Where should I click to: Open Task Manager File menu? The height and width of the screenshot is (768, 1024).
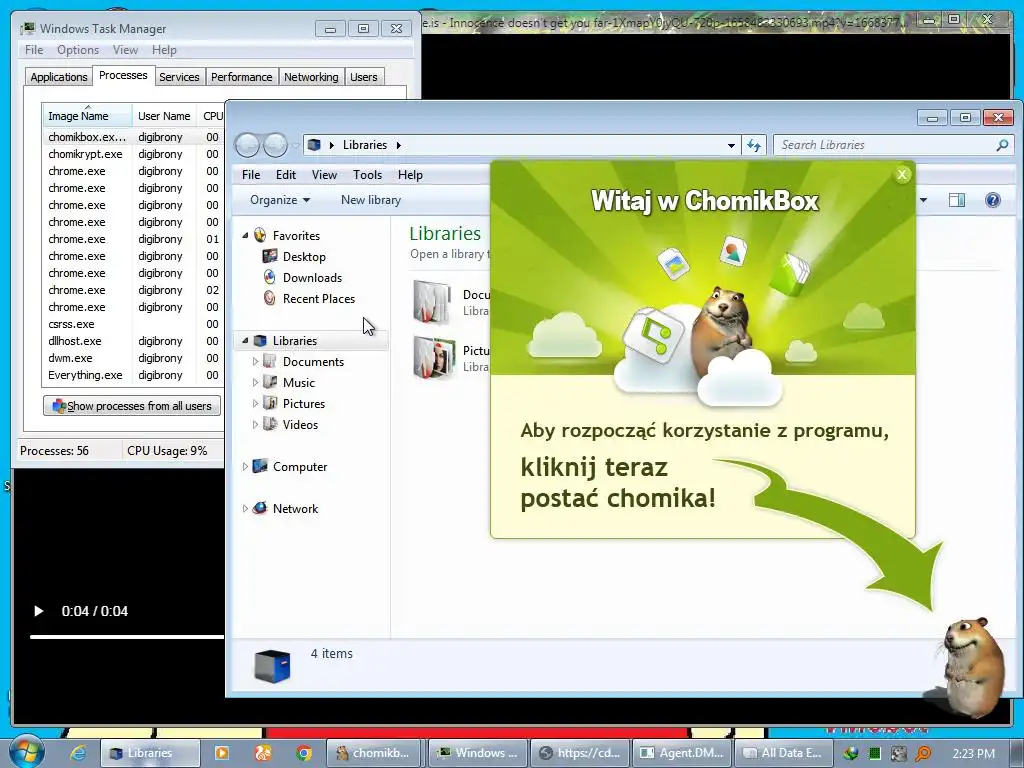(x=34, y=50)
